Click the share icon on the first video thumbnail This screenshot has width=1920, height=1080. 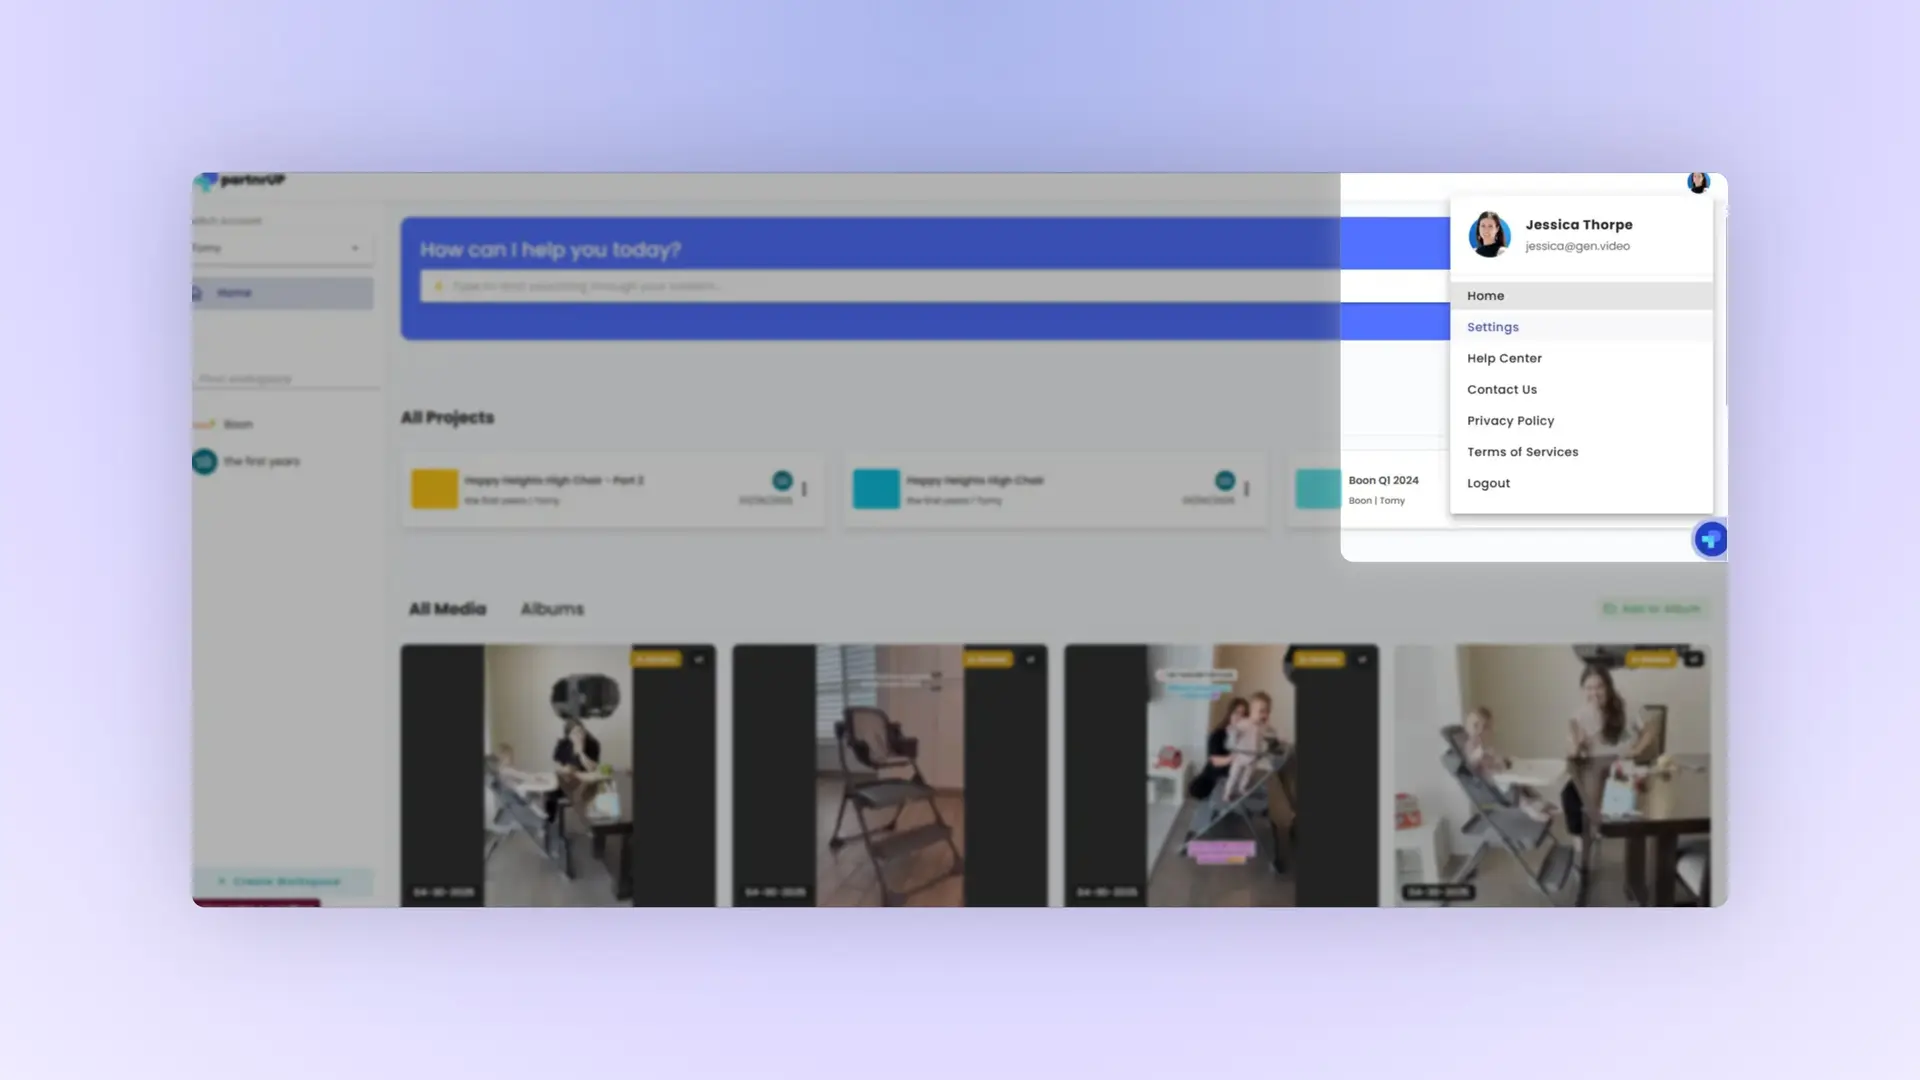click(x=700, y=659)
